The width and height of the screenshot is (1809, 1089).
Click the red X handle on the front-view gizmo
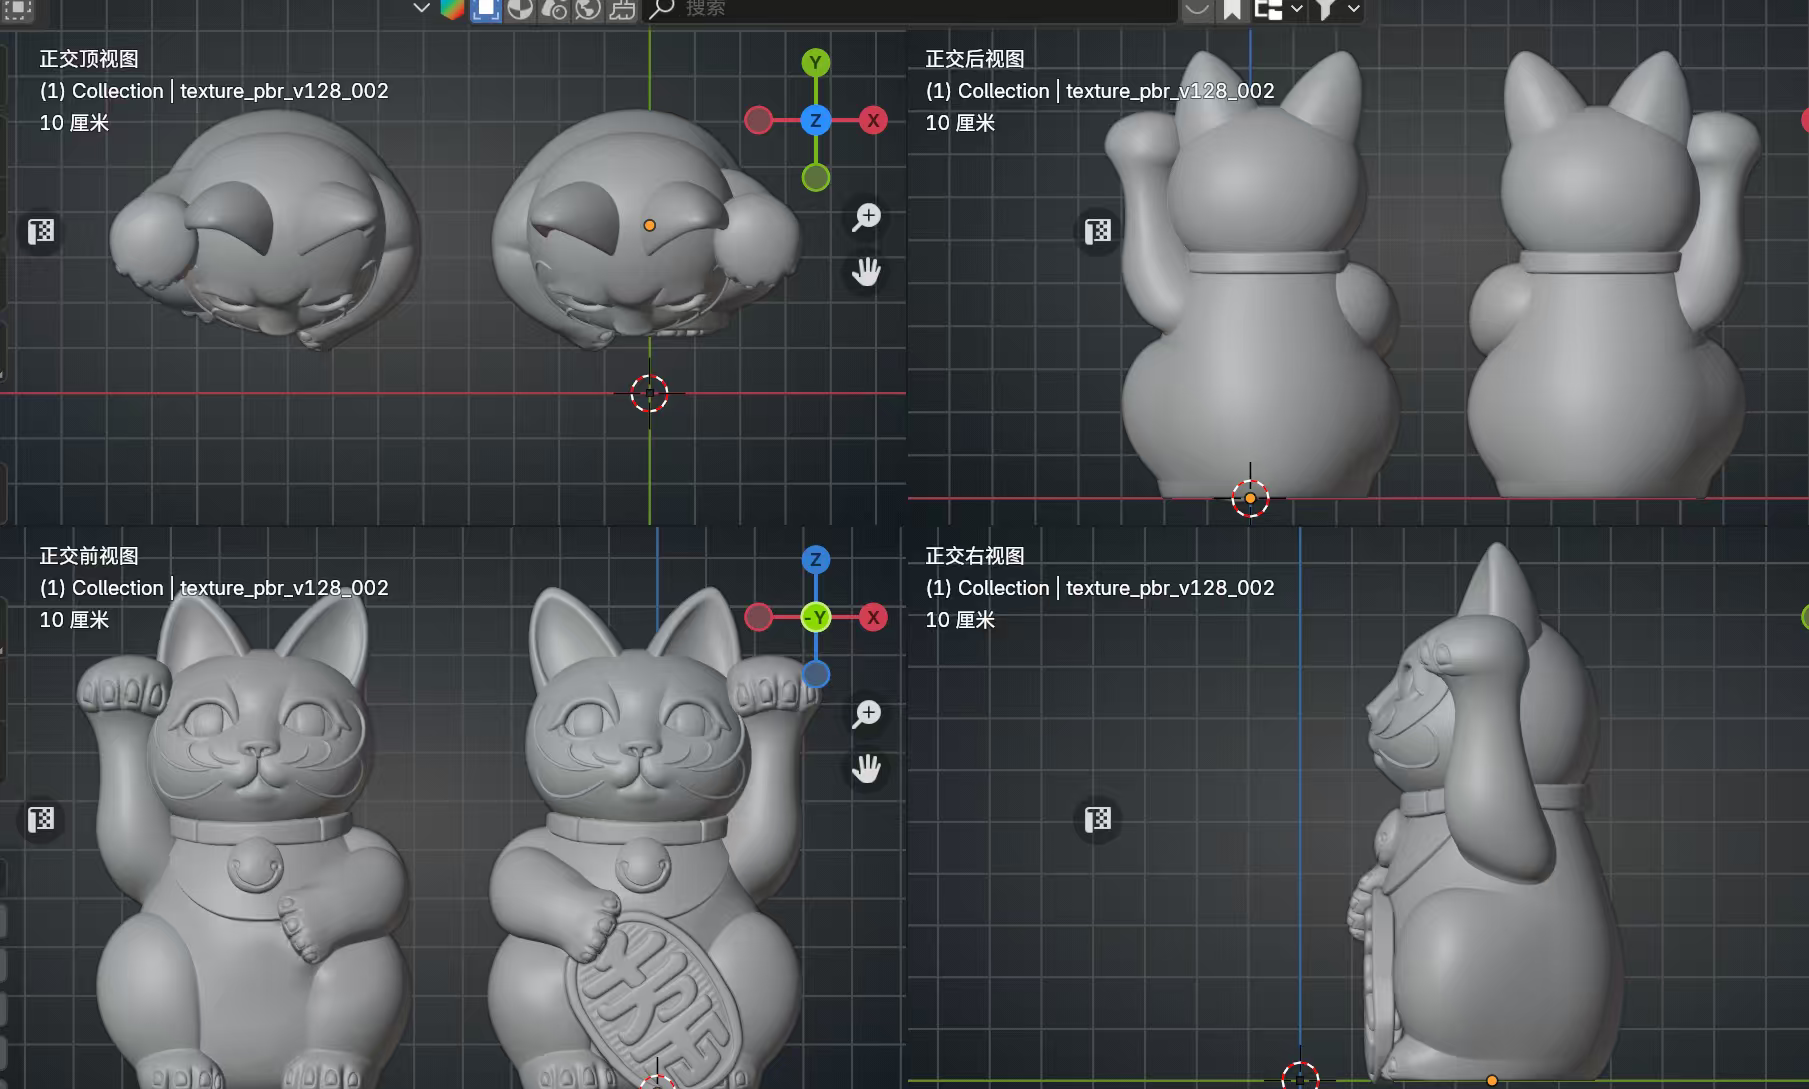click(x=874, y=618)
